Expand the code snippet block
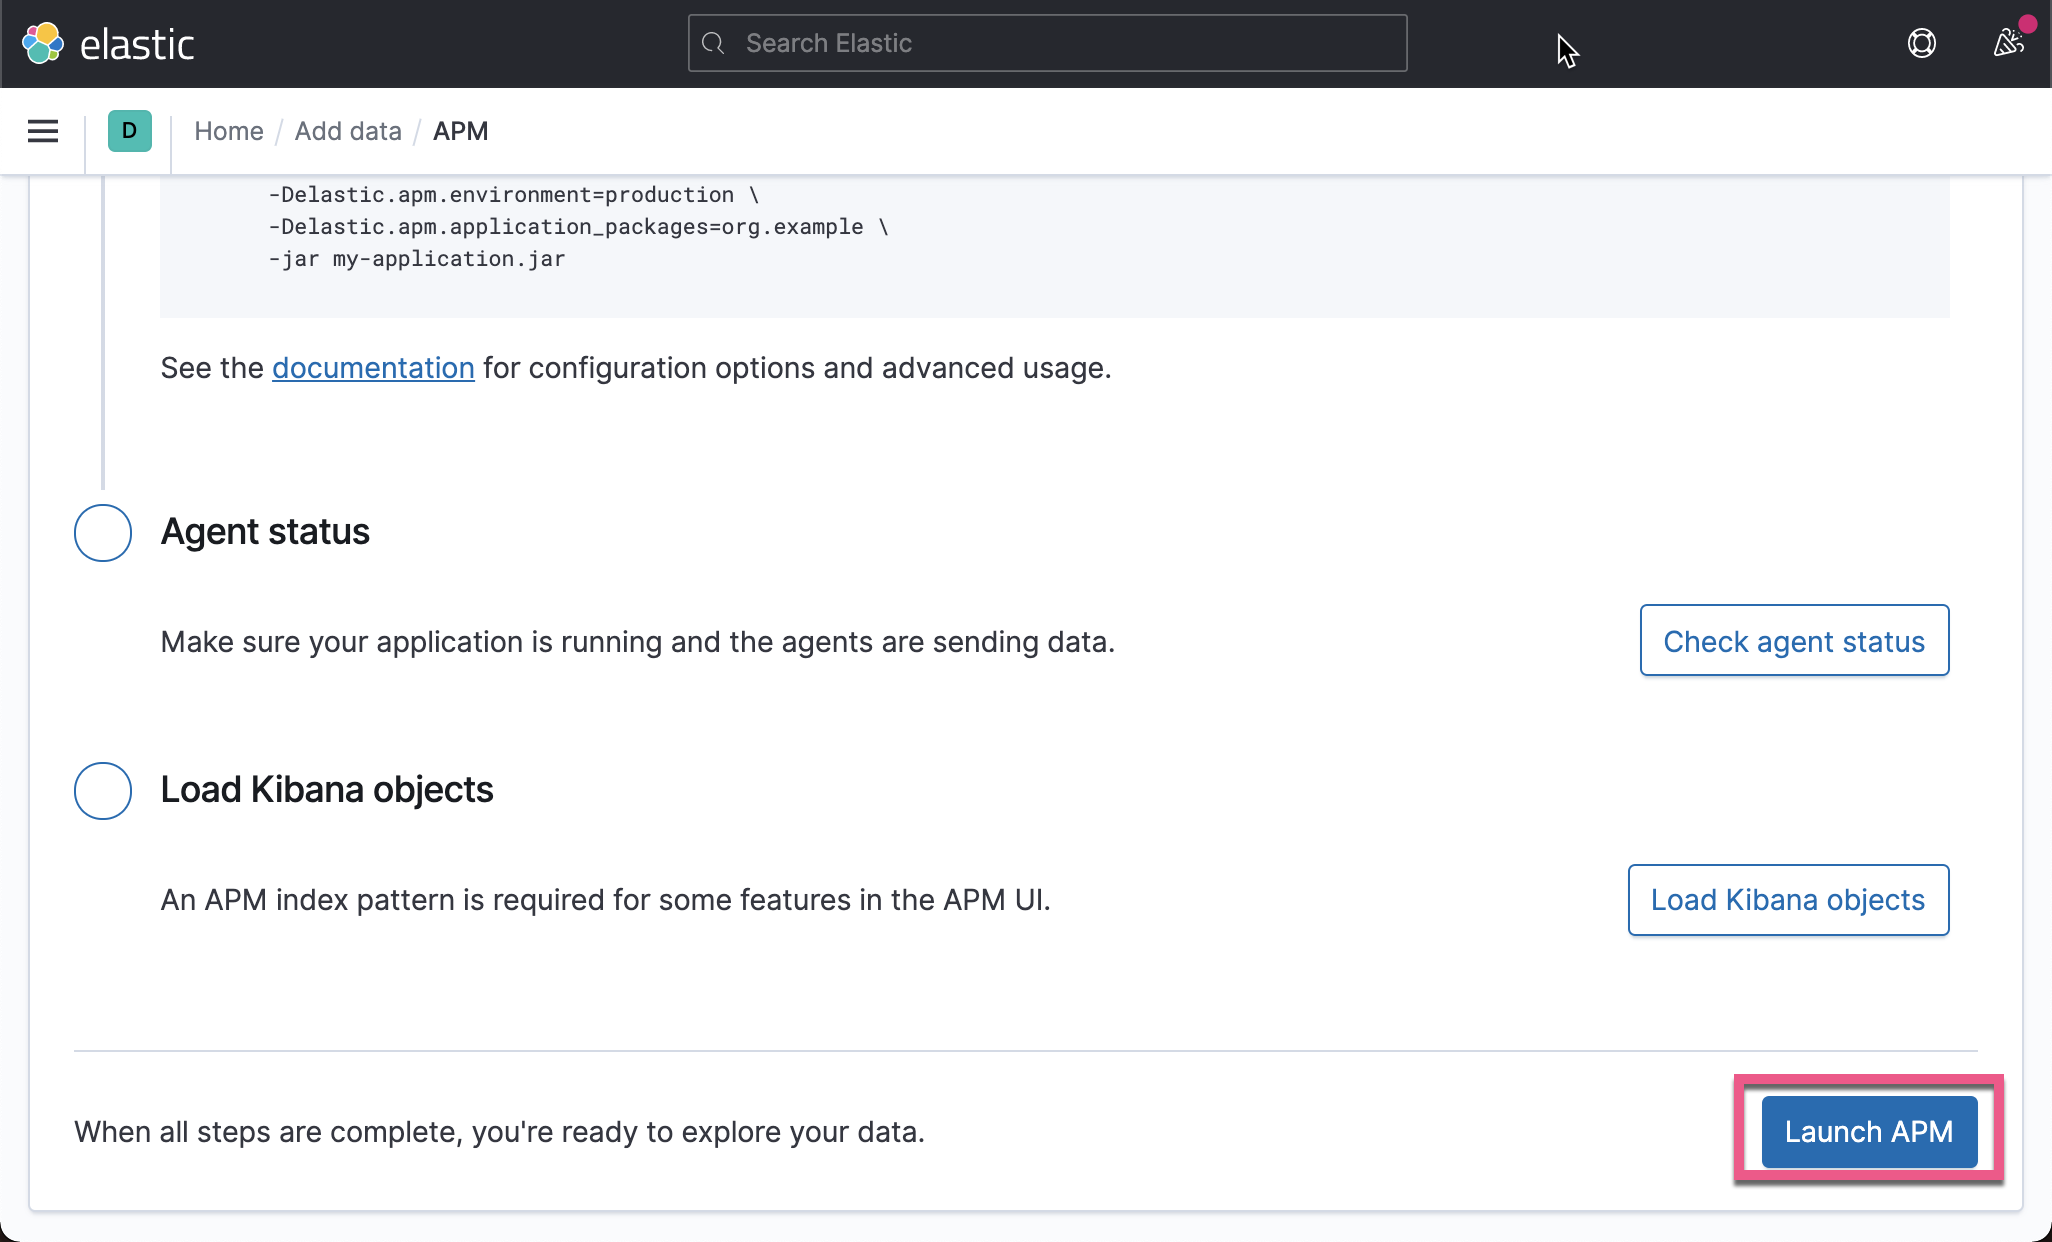 click(1055, 240)
